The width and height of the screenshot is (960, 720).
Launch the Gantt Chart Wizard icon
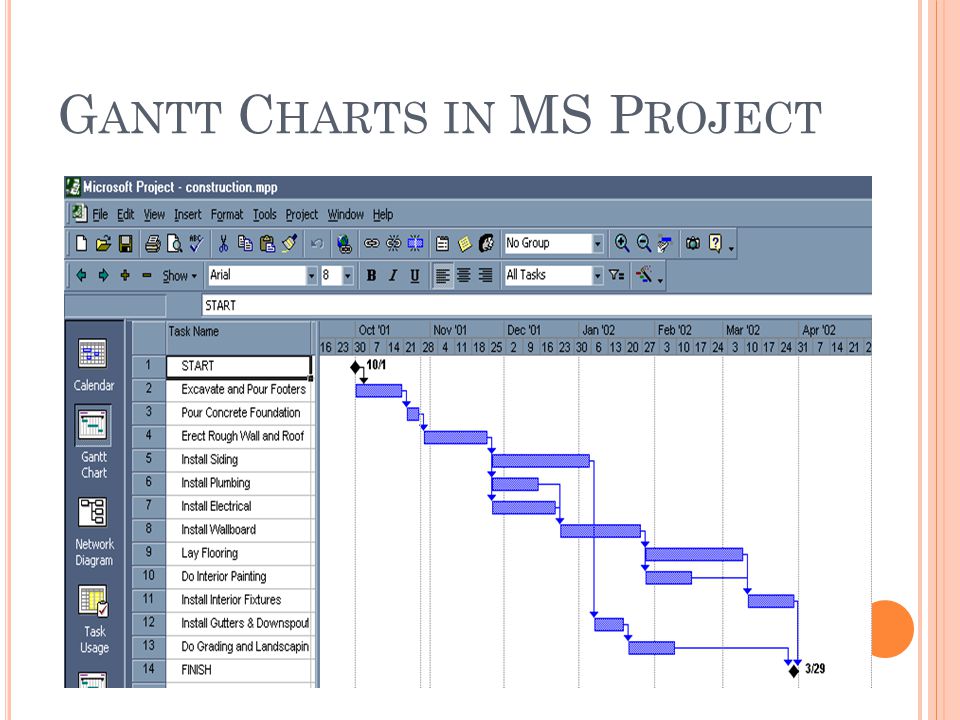click(644, 276)
